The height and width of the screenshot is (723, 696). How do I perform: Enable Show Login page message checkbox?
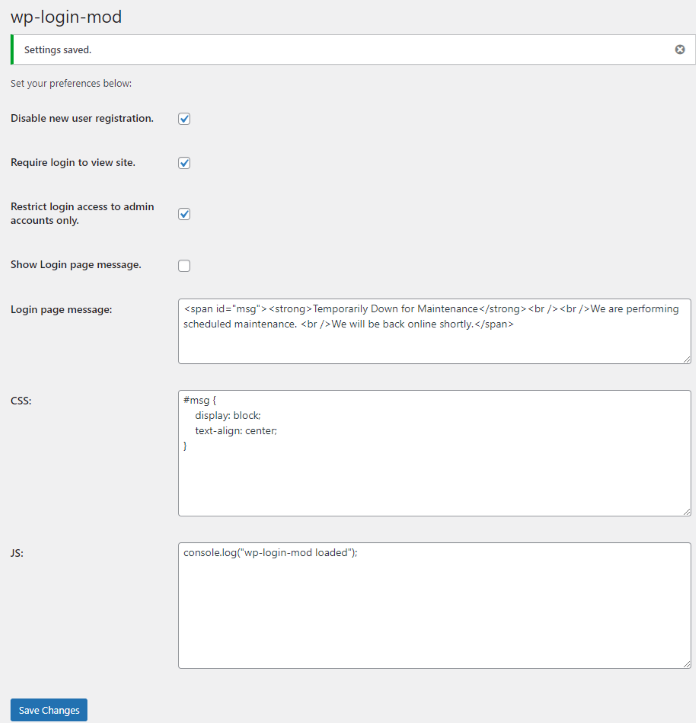click(184, 266)
